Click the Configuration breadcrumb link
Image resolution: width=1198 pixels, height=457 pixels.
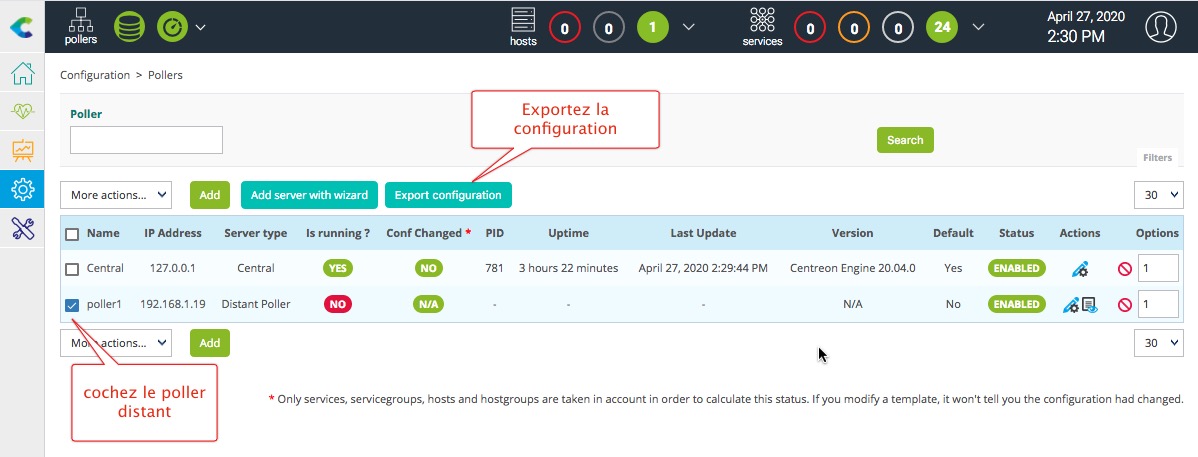coord(95,75)
